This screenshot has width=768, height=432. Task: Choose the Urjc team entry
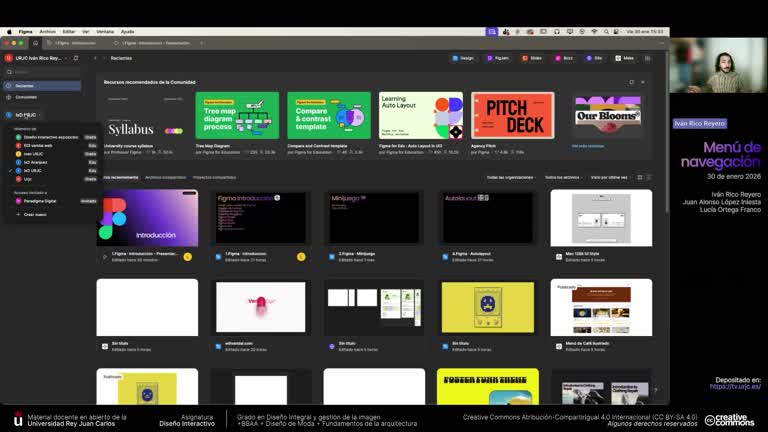55,179
